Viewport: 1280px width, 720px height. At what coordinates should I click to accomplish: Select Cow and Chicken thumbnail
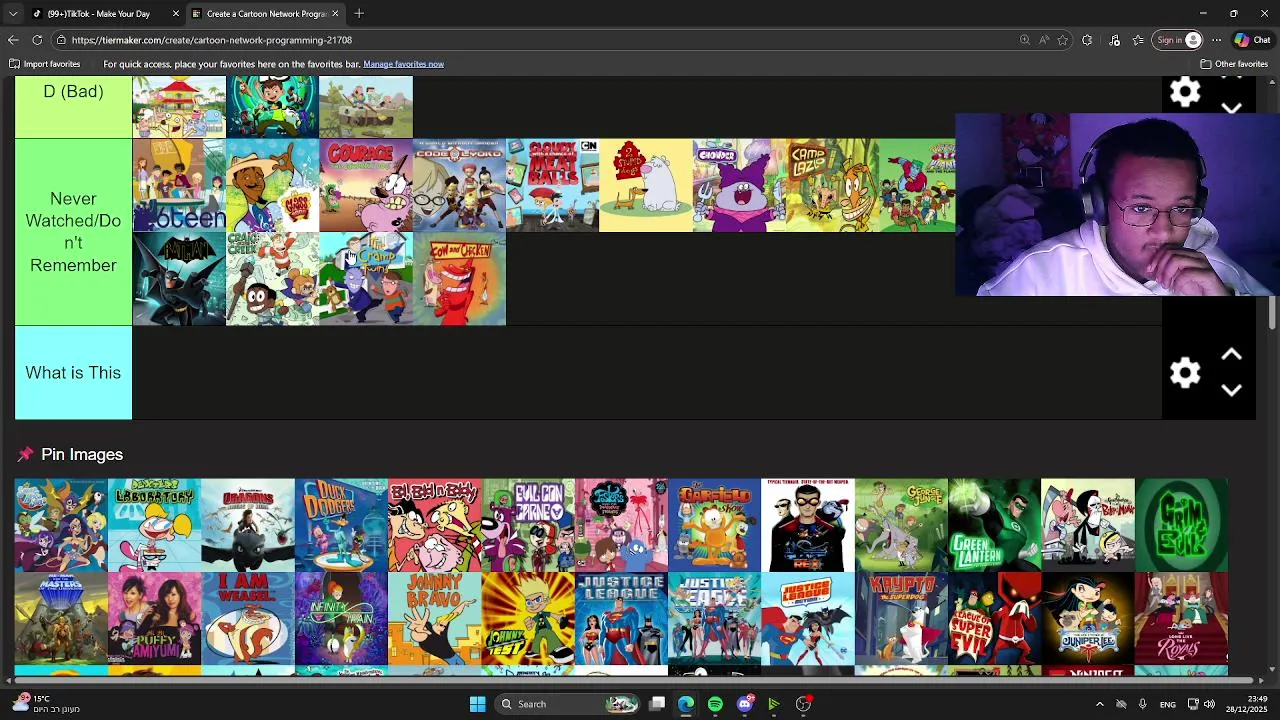(459, 279)
